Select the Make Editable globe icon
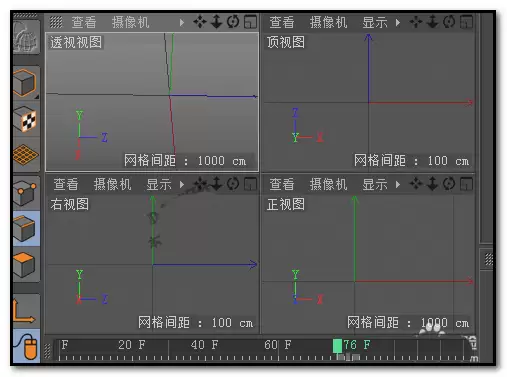Viewport: 507px width, 377px height. coord(26,37)
